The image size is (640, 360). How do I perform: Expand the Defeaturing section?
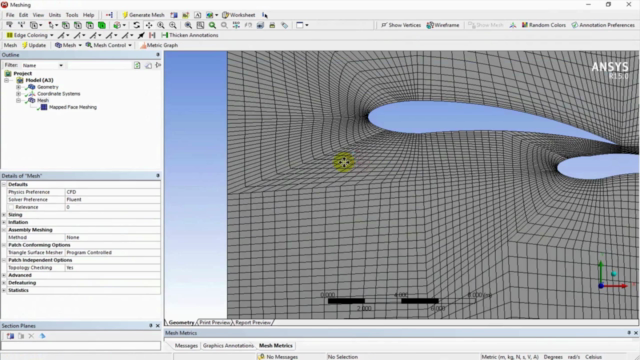[4, 283]
